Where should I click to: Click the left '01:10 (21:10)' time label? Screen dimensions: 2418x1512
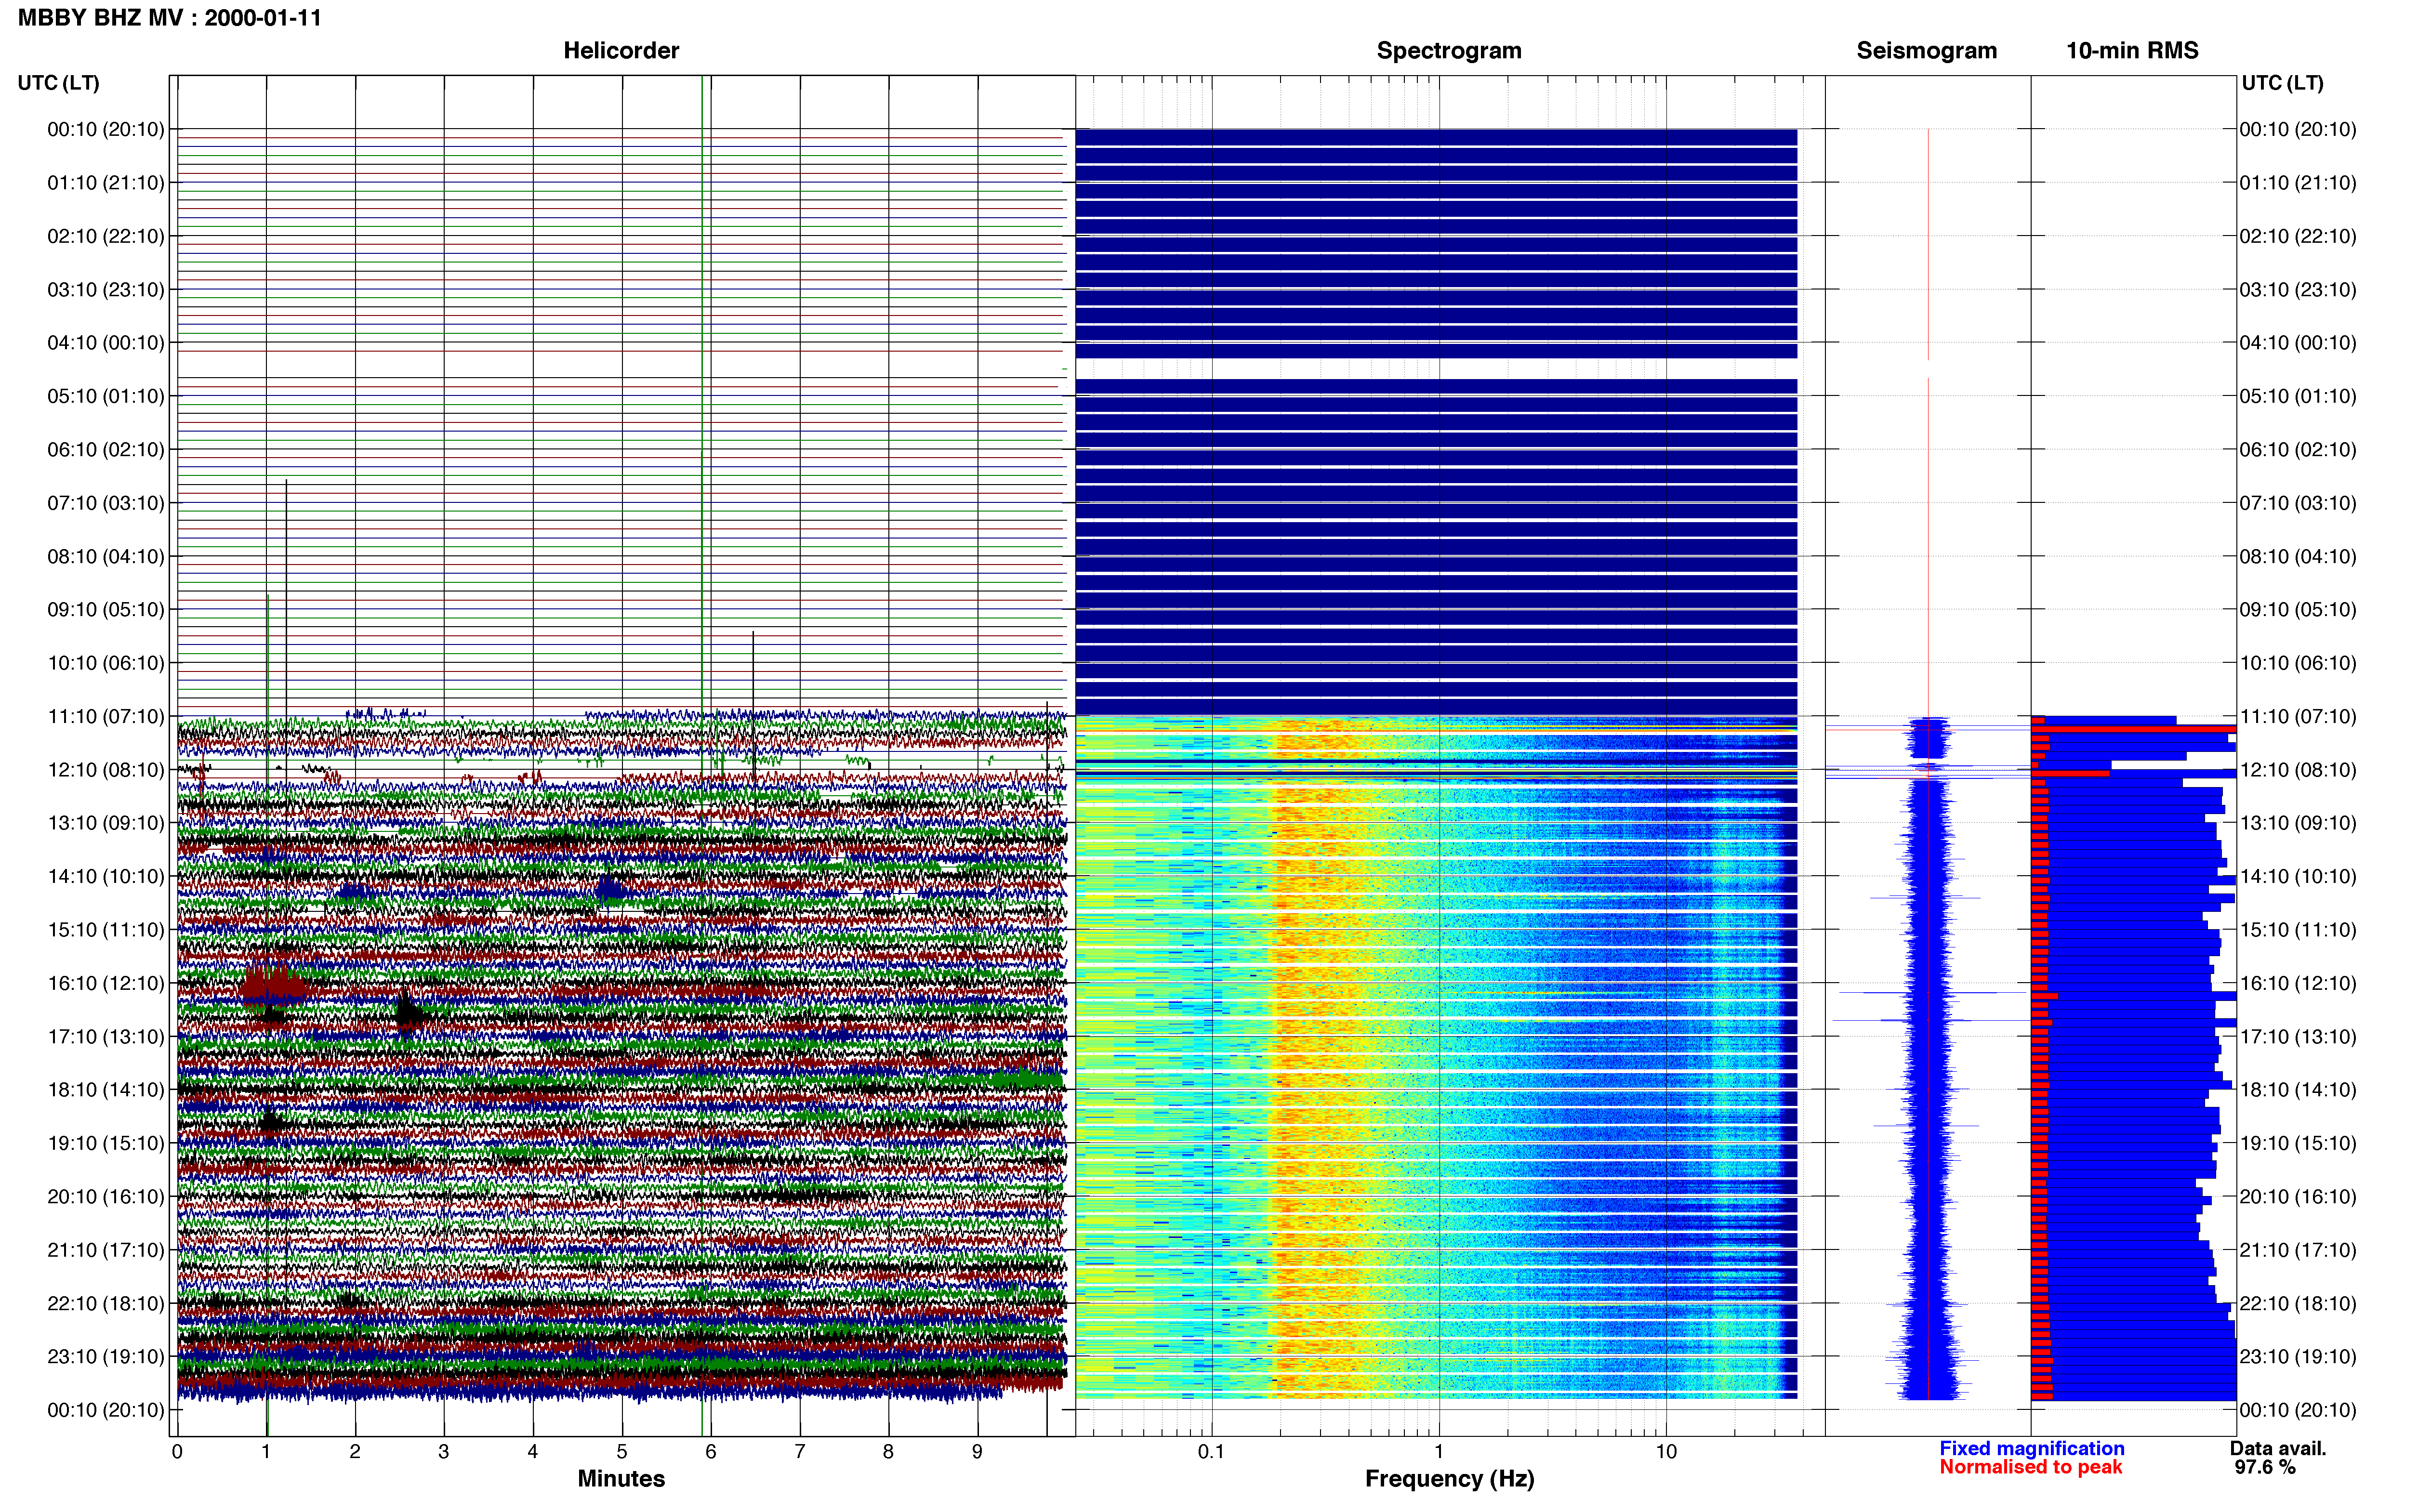coord(106,183)
